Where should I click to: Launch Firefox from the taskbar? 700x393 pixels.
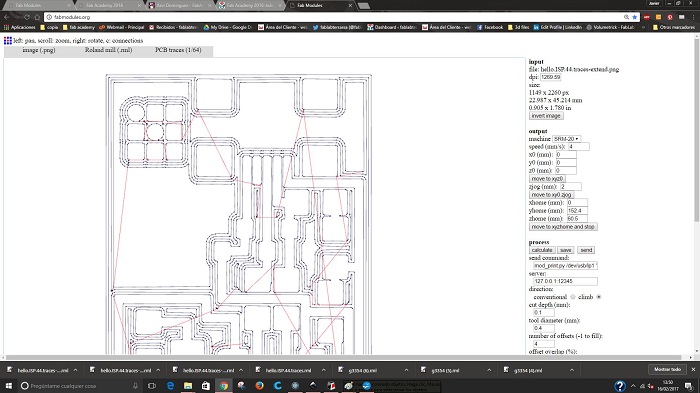259,385
